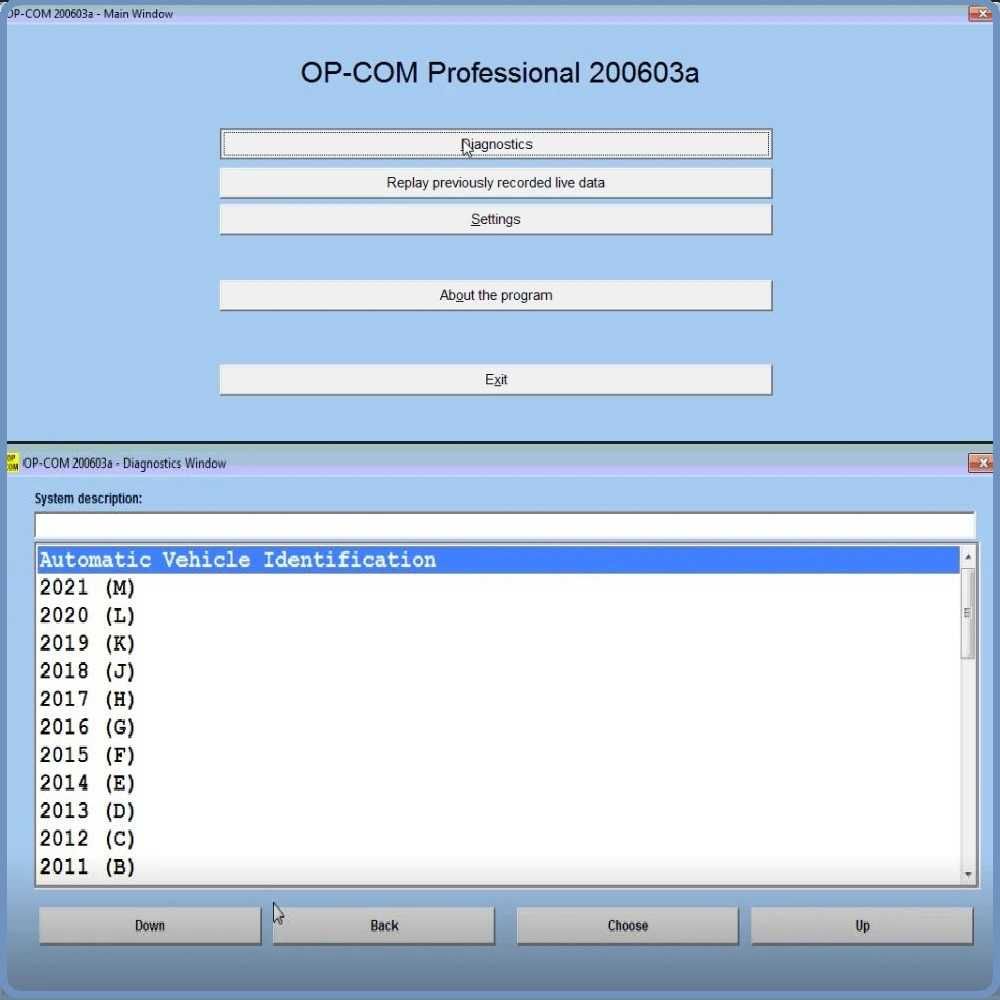
Task: Open Settings in the Main Window
Action: click(496, 219)
